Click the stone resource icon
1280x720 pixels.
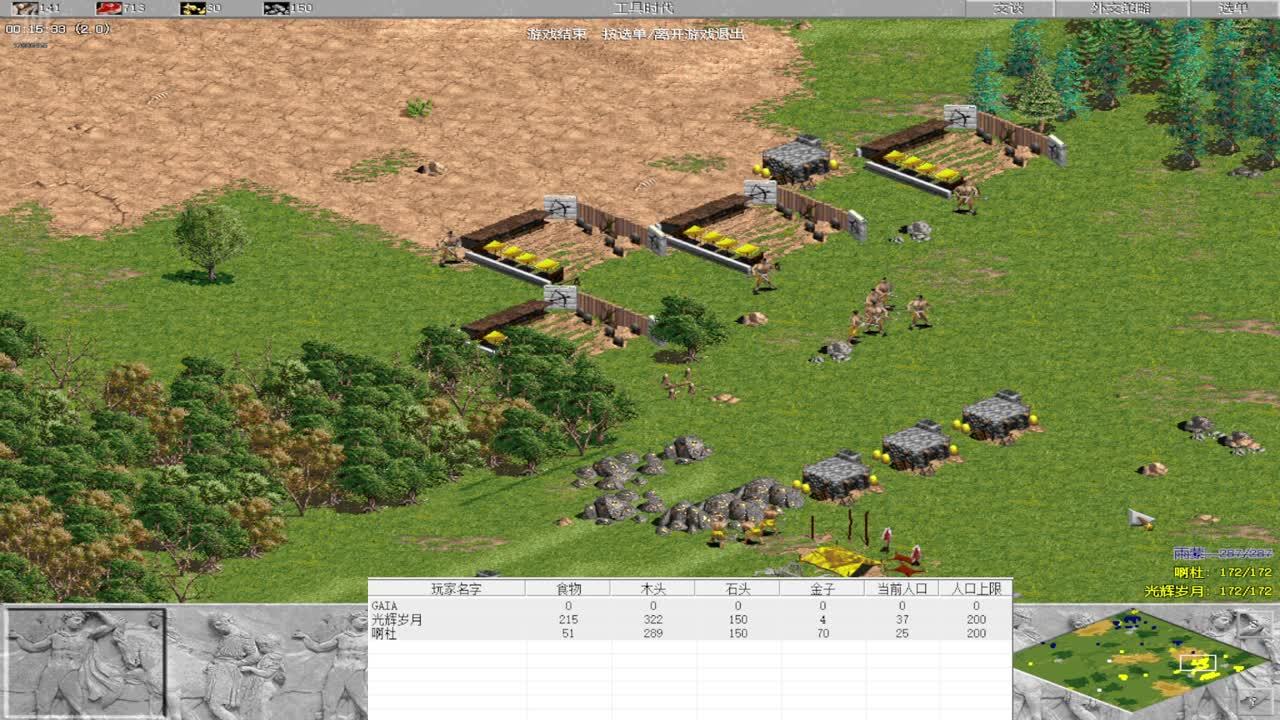(276, 8)
